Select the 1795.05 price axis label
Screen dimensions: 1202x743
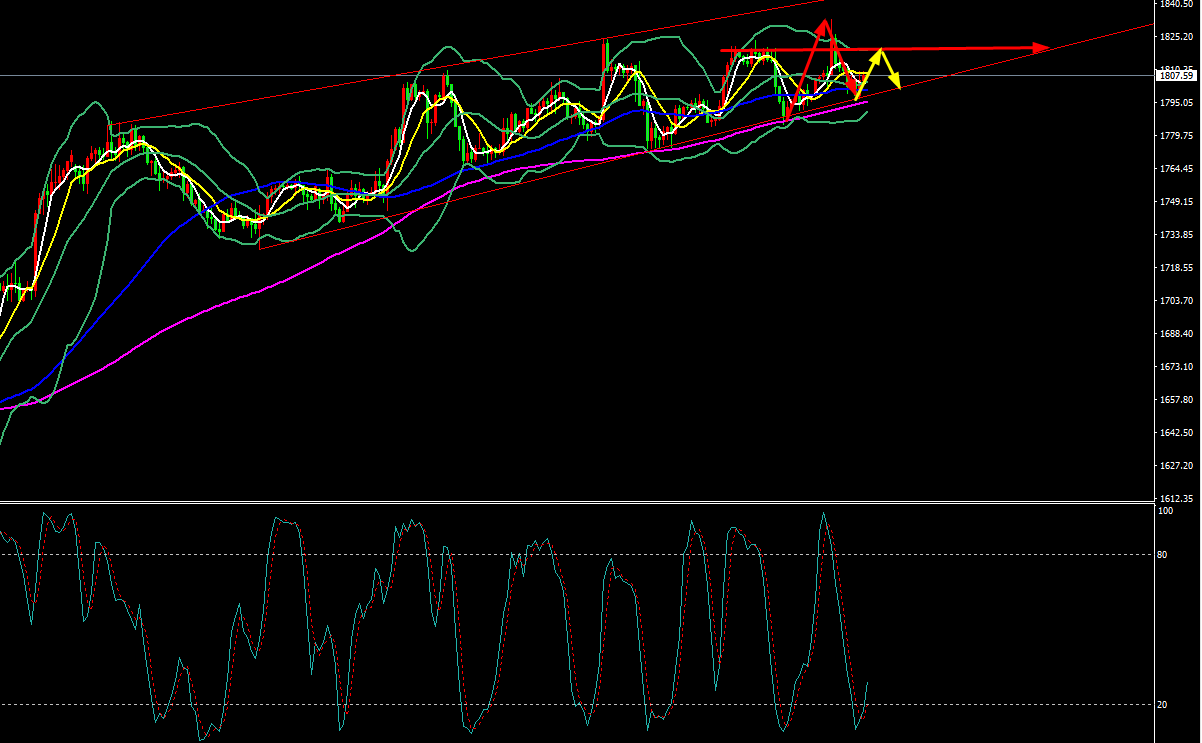(x=1175, y=103)
